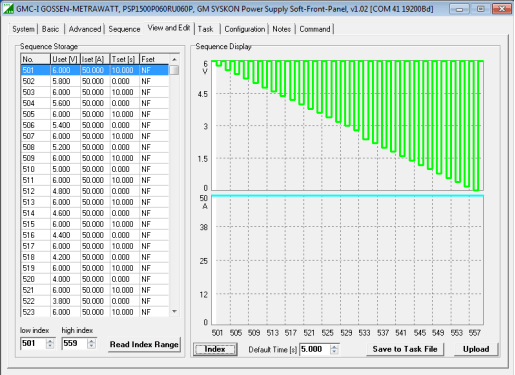Switch to the Sequence tab

click(x=124, y=29)
